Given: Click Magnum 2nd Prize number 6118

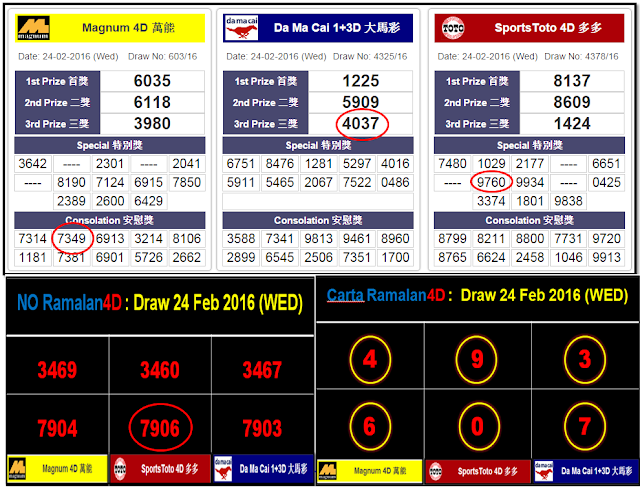Looking at the screenshot, I should [x=152, y=102].
